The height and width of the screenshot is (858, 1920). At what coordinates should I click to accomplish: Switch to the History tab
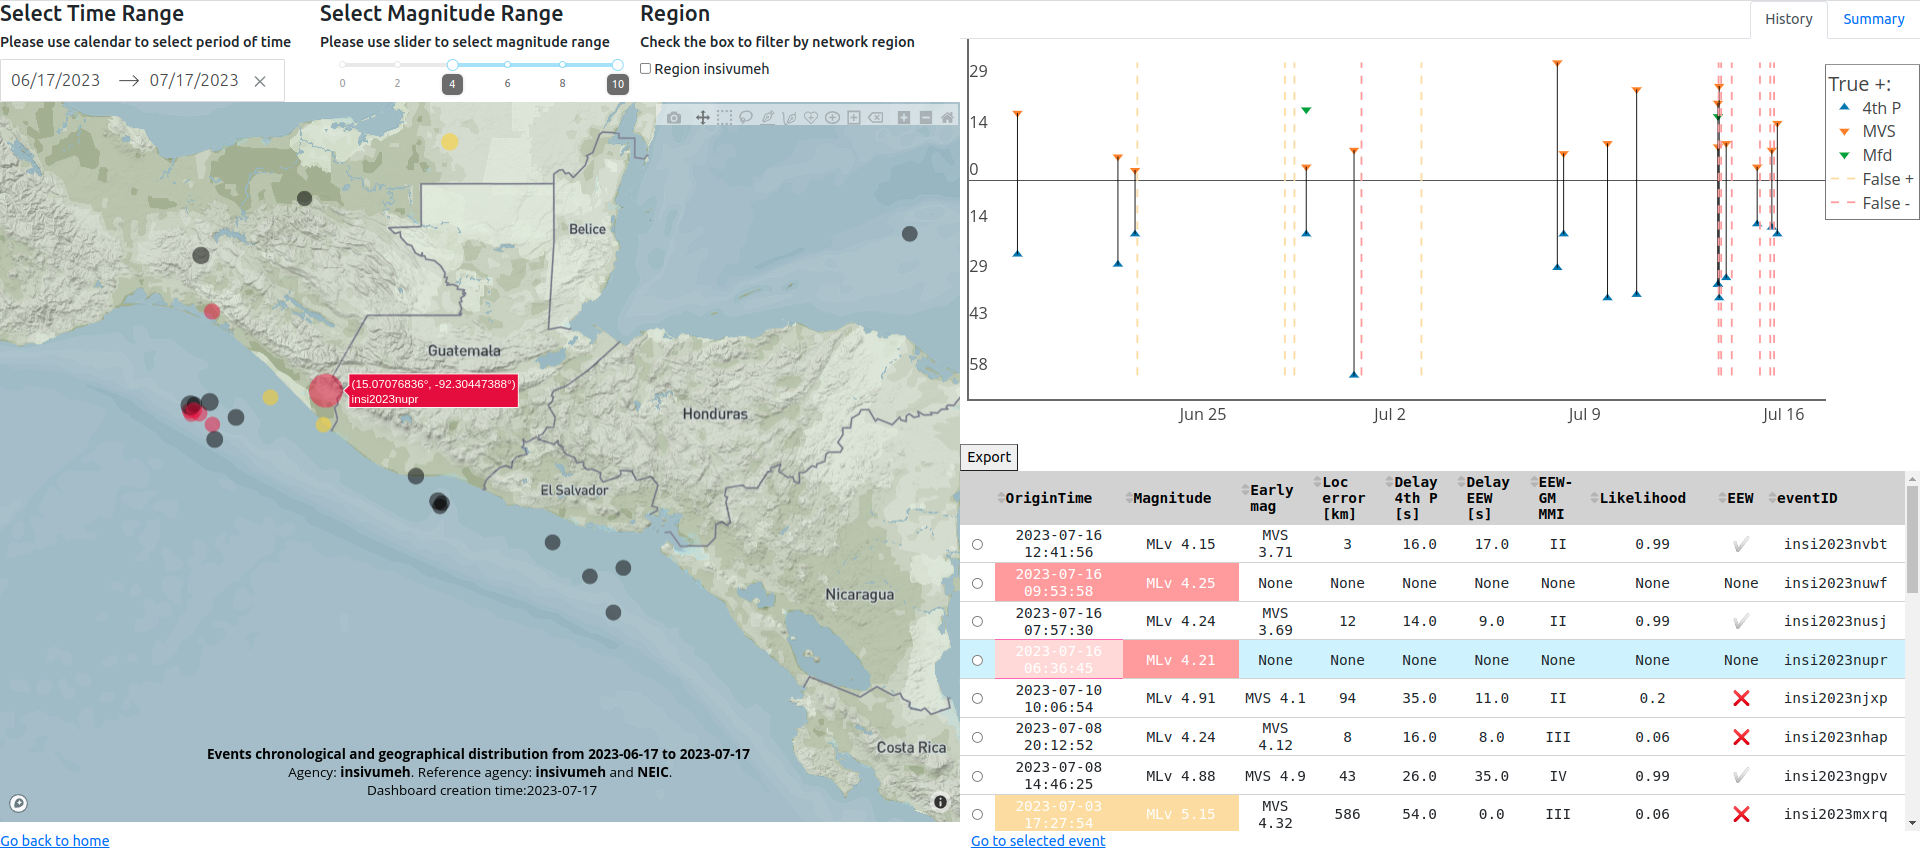coord(1788,19)
